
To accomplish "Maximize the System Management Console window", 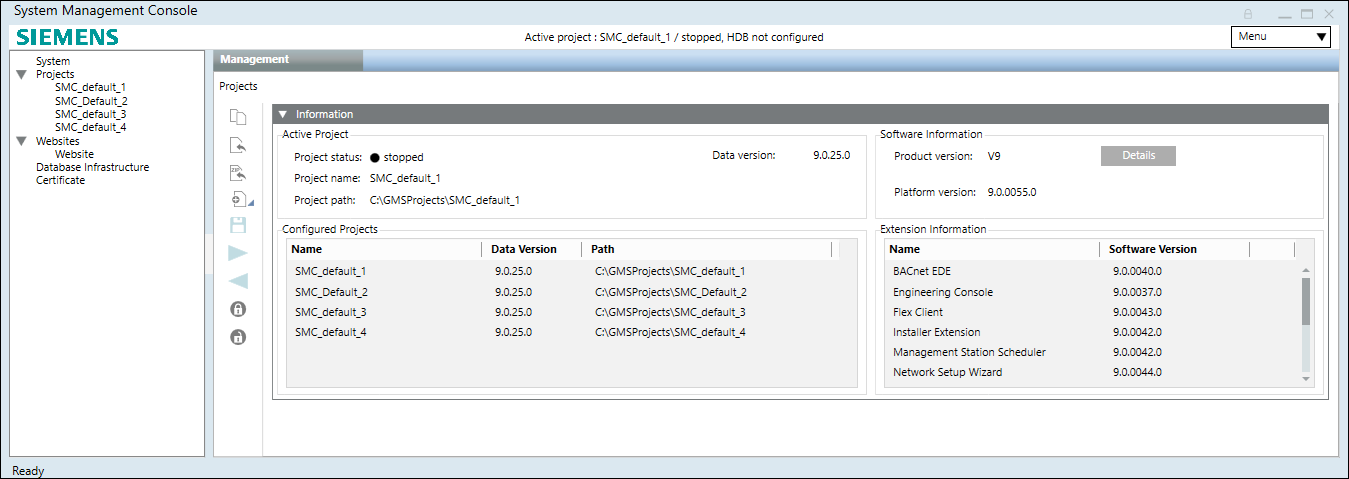I will pyautogui.click(x=1307, y=14).
